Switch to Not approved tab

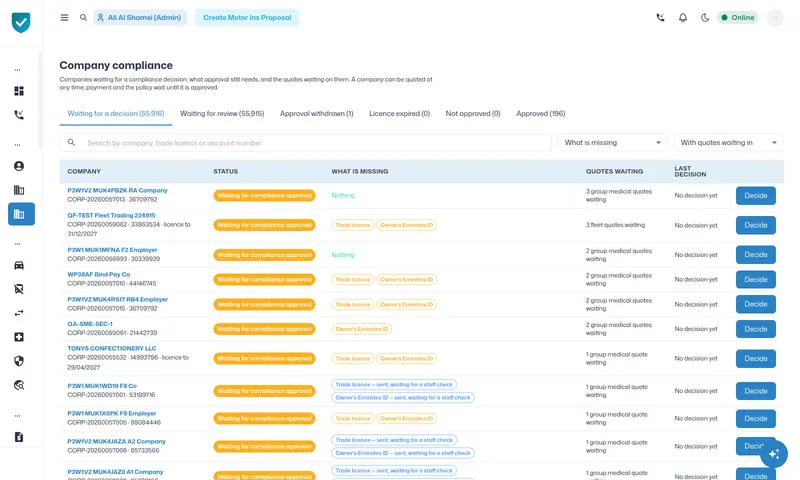click(x=473, y=114)
